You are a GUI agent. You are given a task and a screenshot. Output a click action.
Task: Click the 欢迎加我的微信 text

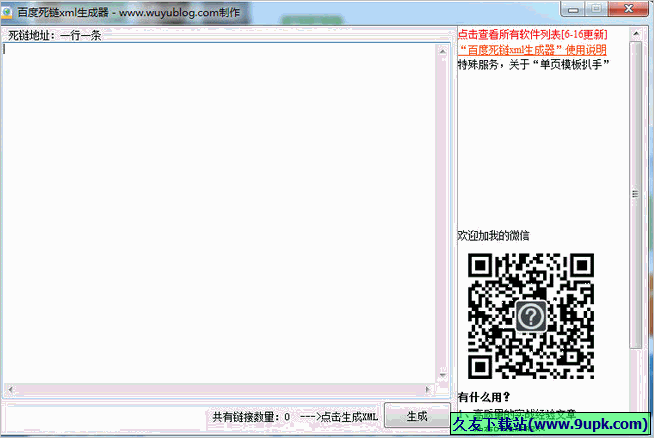tap(493, 236)
